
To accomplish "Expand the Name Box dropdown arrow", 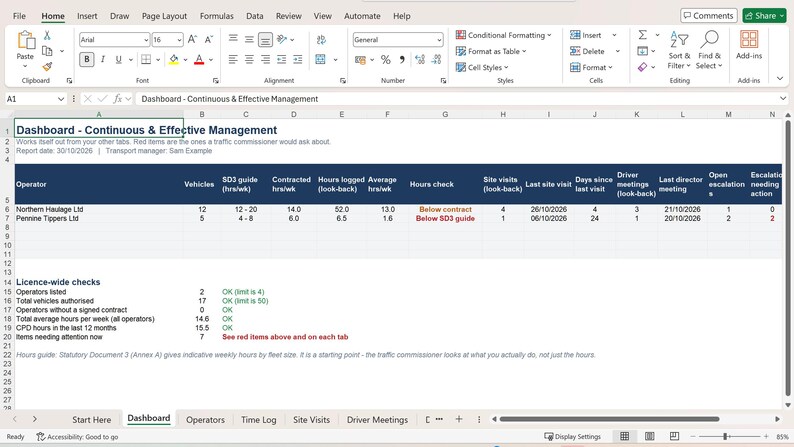I will point(61,99).
